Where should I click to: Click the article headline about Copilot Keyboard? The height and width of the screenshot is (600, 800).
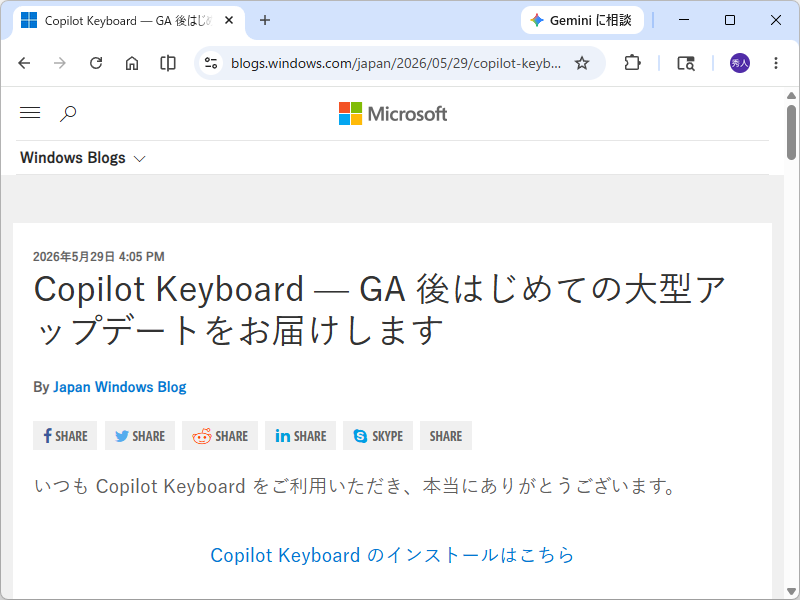pyautogui.click(x=380, y=310)
